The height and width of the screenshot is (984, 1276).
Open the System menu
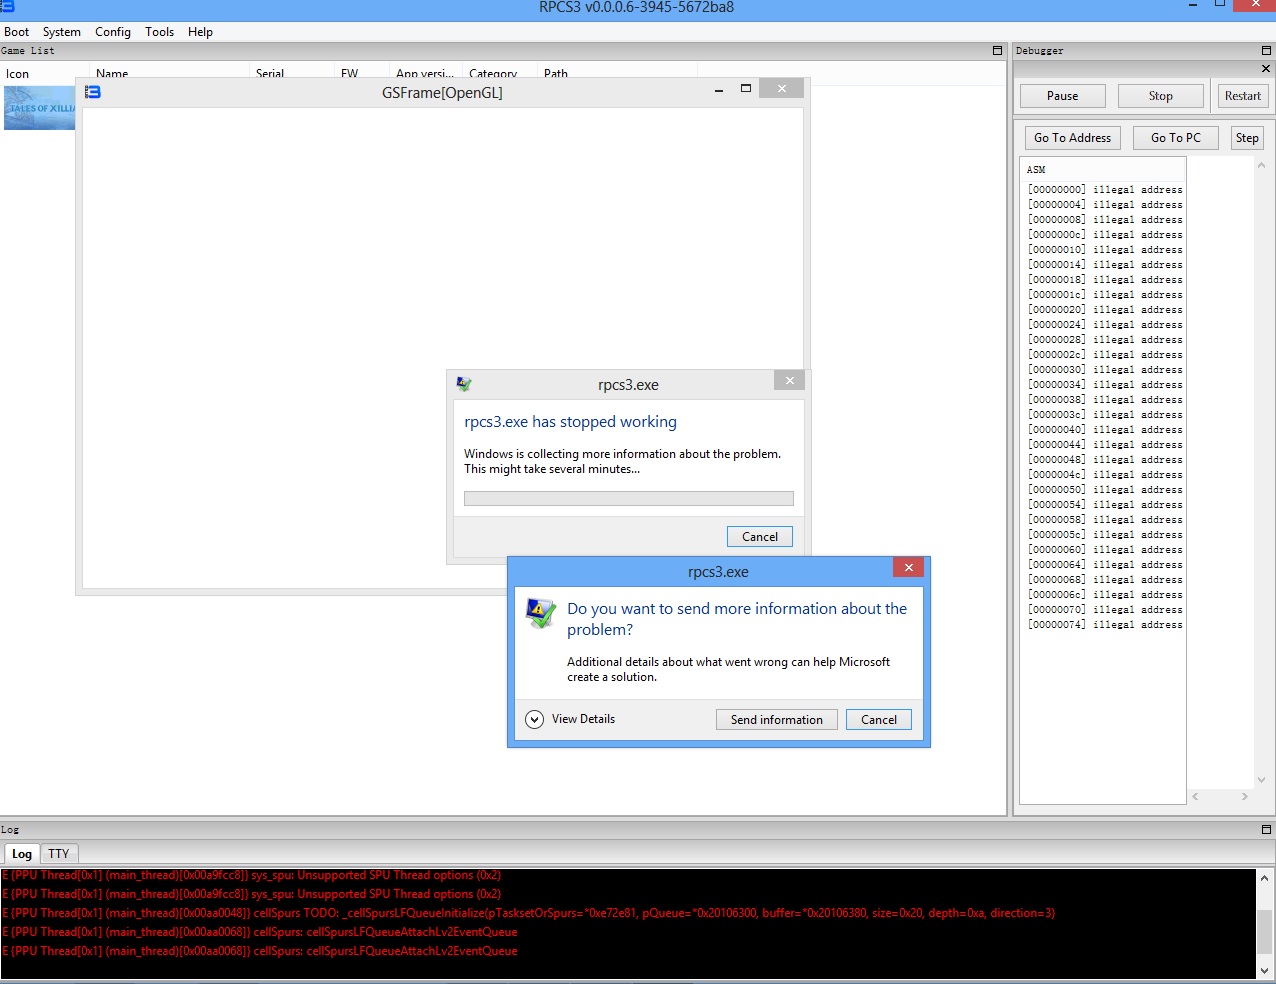click(x=62, y=32)
